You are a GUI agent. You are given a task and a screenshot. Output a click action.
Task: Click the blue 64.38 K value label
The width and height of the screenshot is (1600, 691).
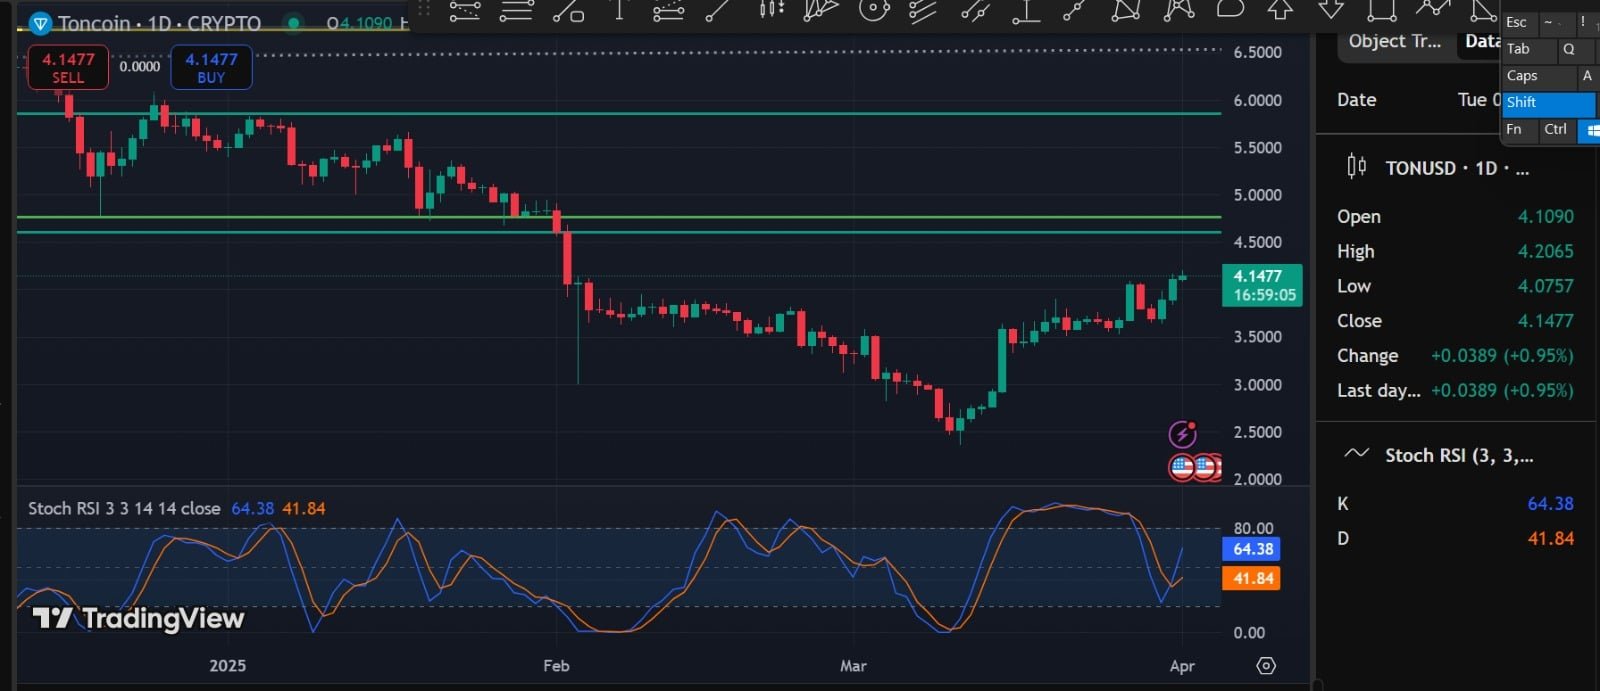(1252, 549)
